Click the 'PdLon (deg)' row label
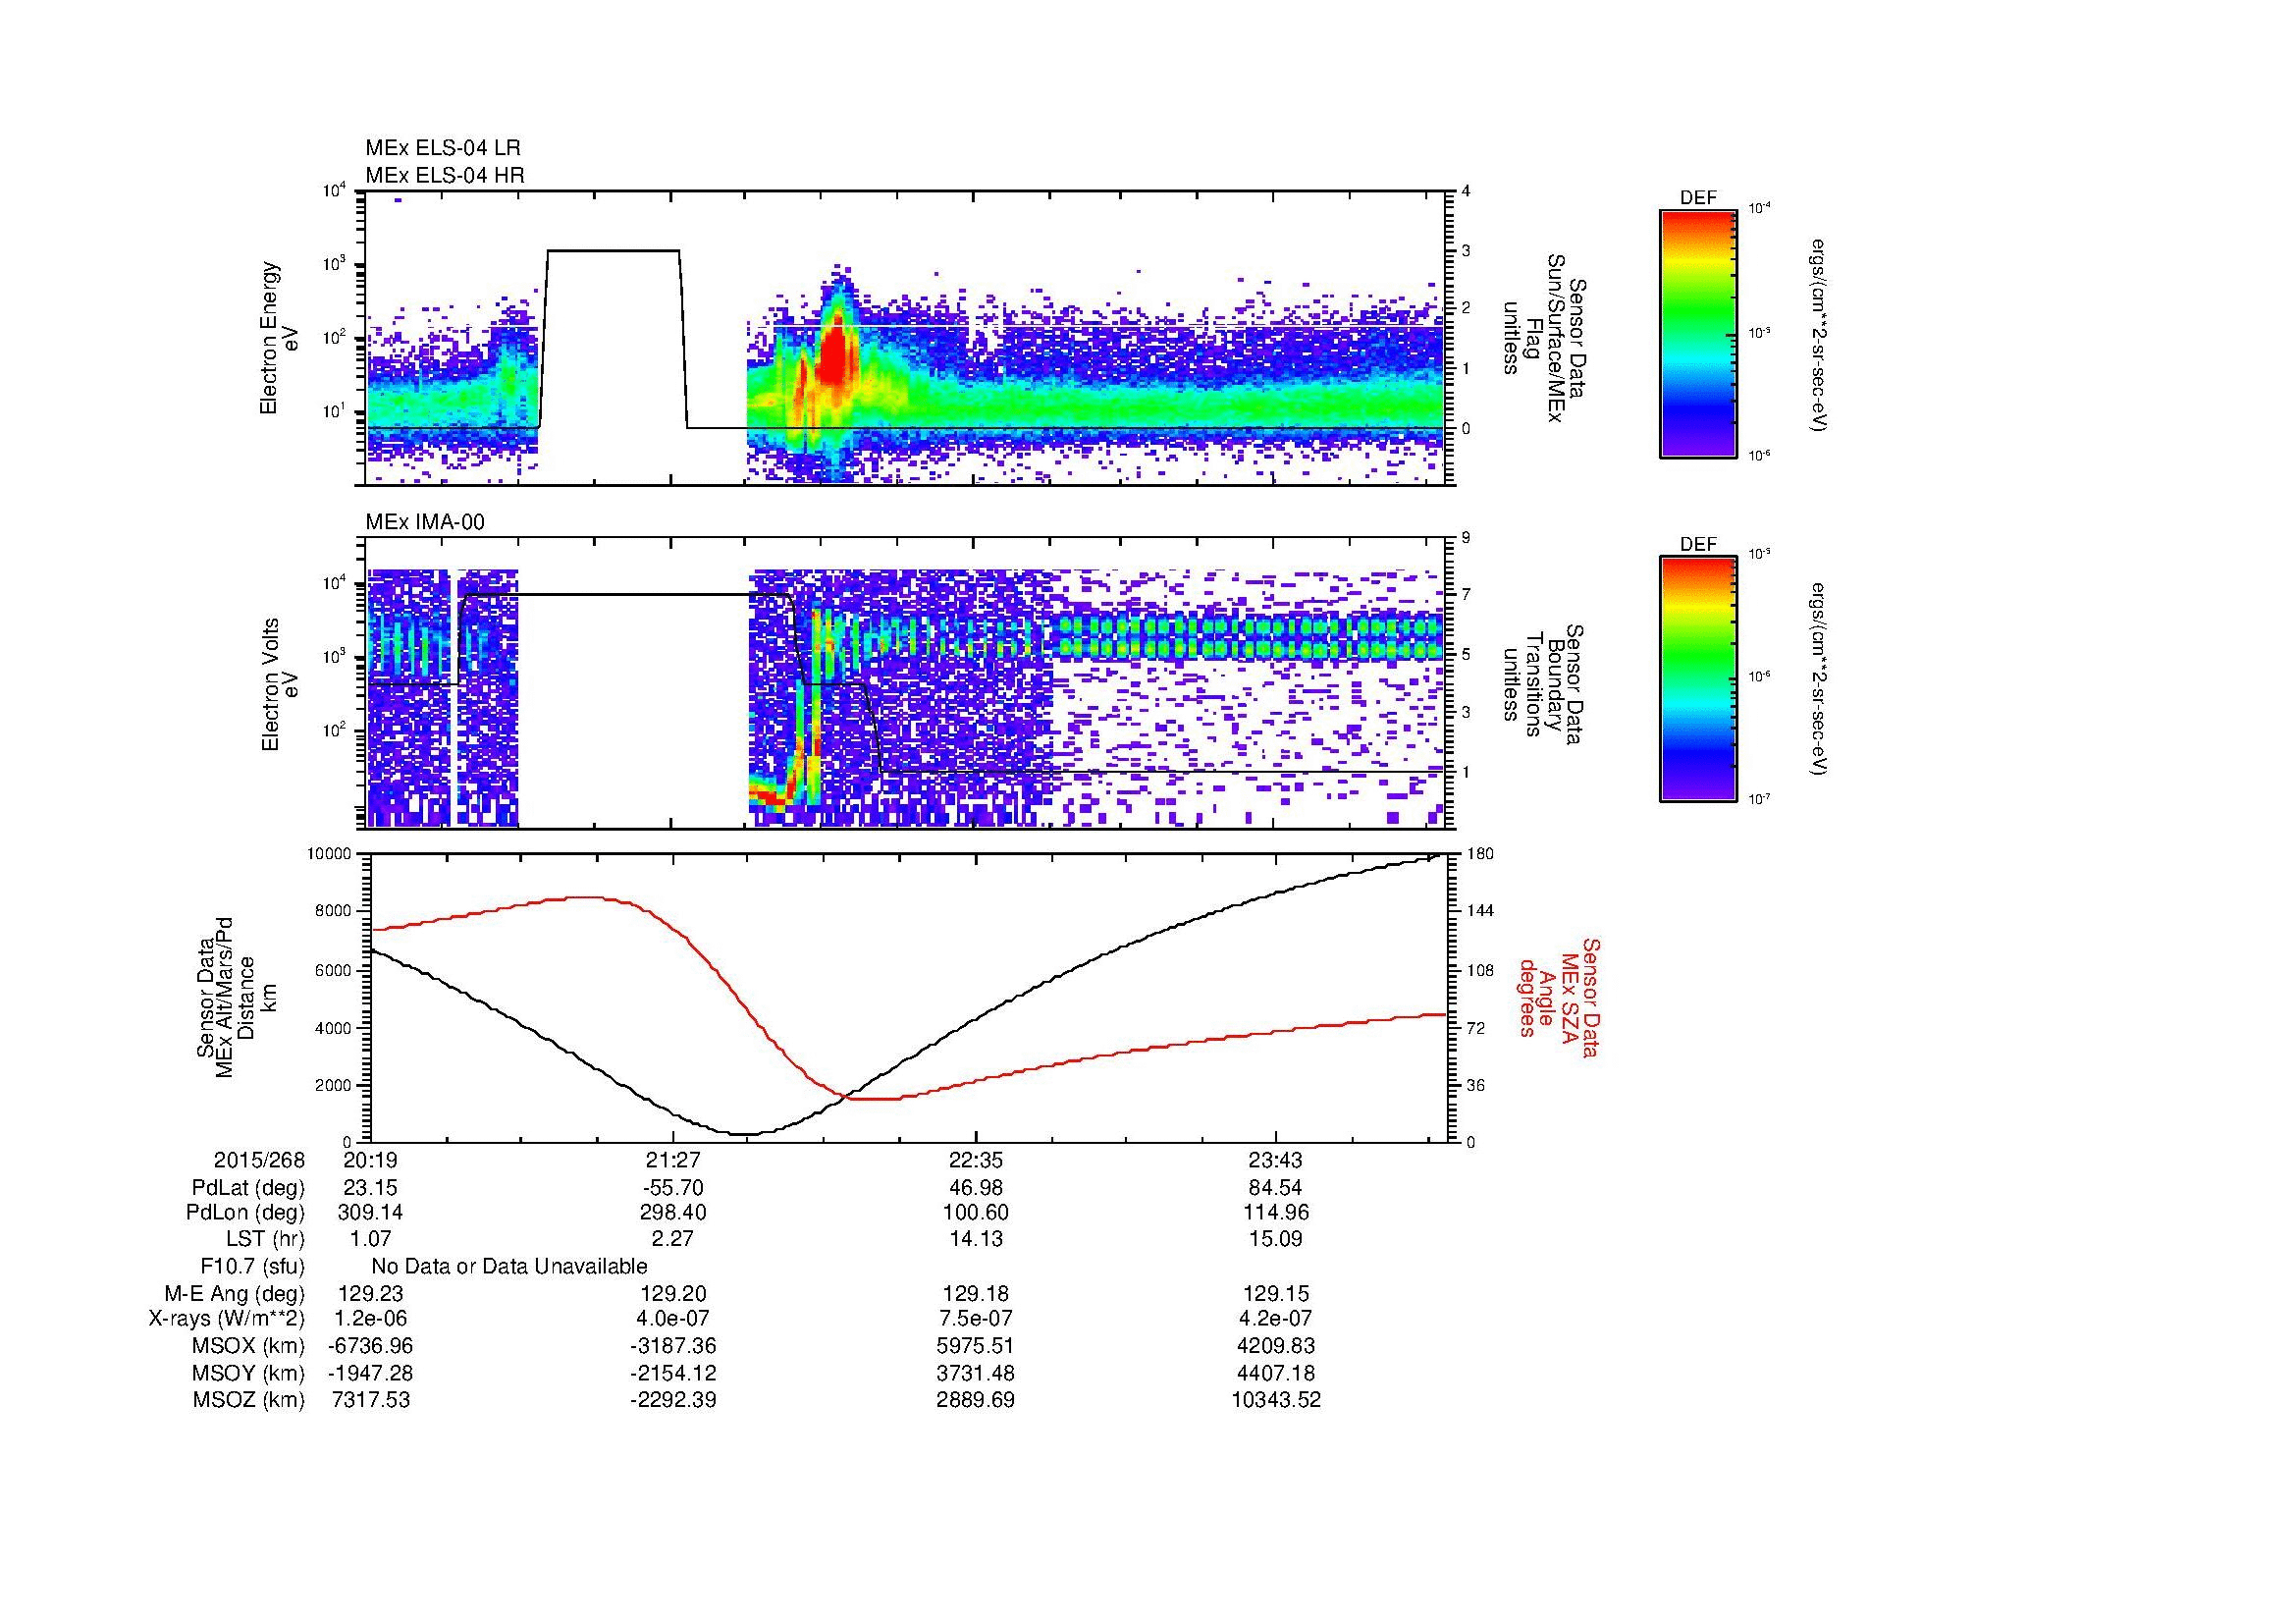The height and width of the screenshot is (1623, 2296). pyautogui.click(x=245, y=1213)
